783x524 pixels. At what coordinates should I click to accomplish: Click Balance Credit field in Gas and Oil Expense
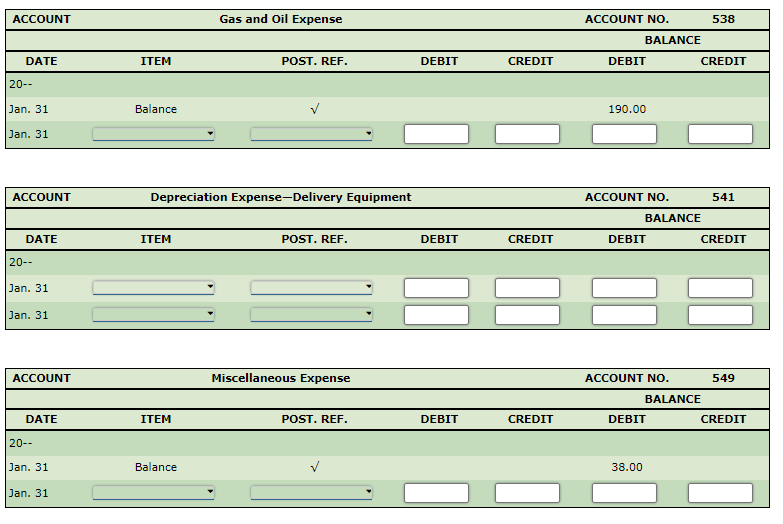pyautogui.click(x=720, y=134)
